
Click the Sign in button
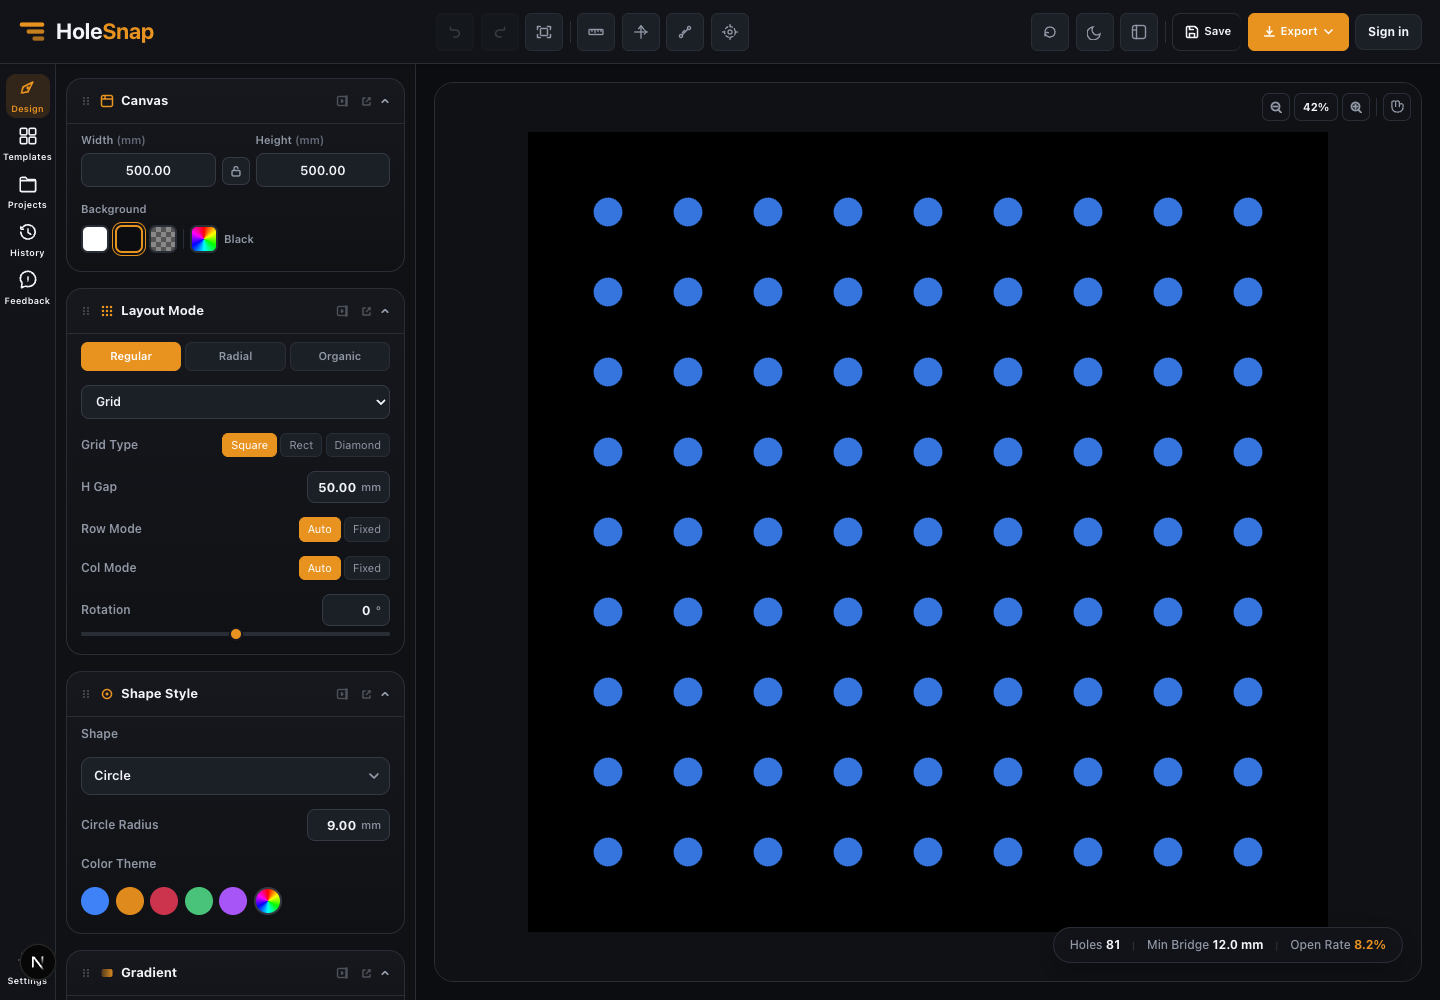(x=1388, y=32)
